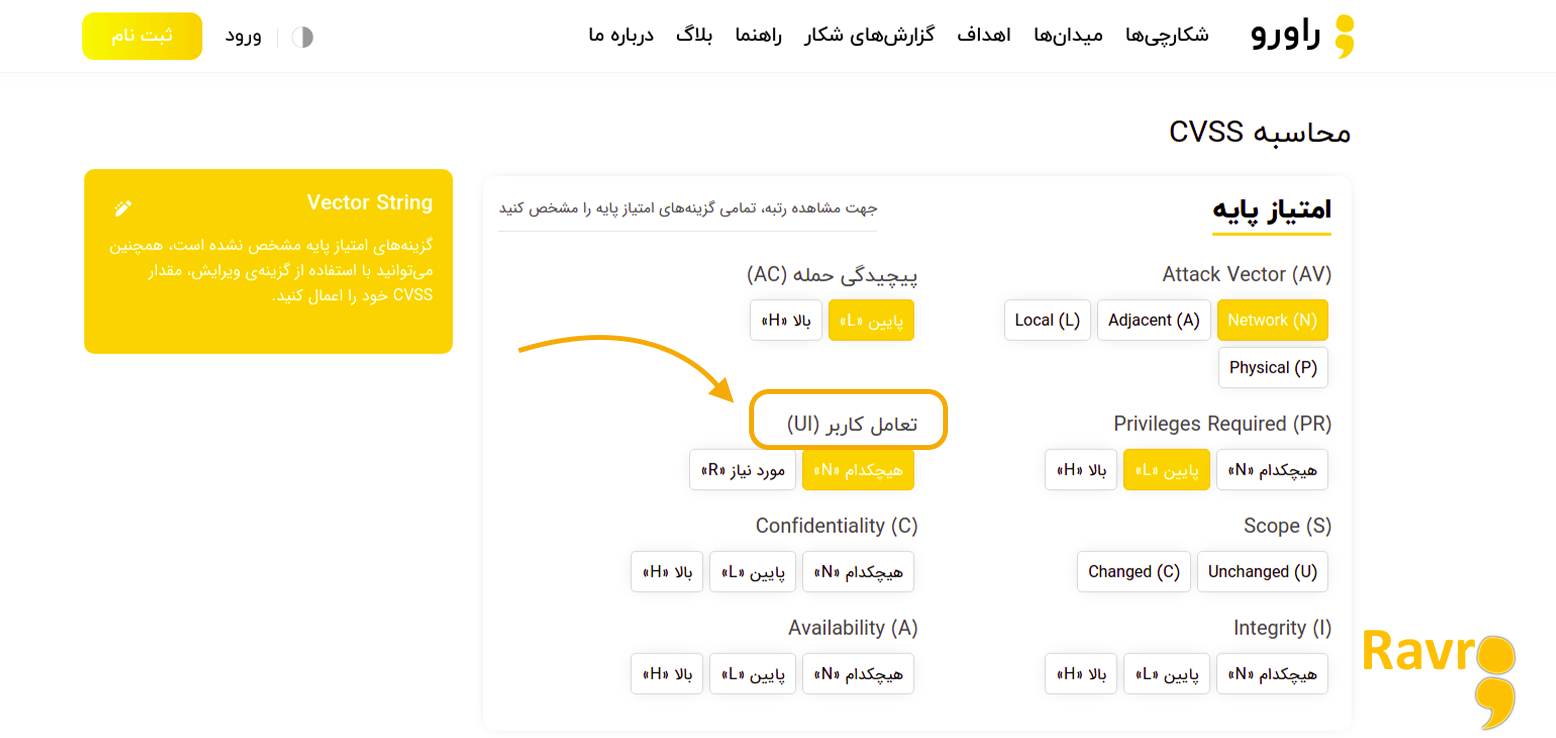This screenshot has height=738, width=1556.
Task: Toggle the dark mode half-circle icon
Action: (302, 37)
